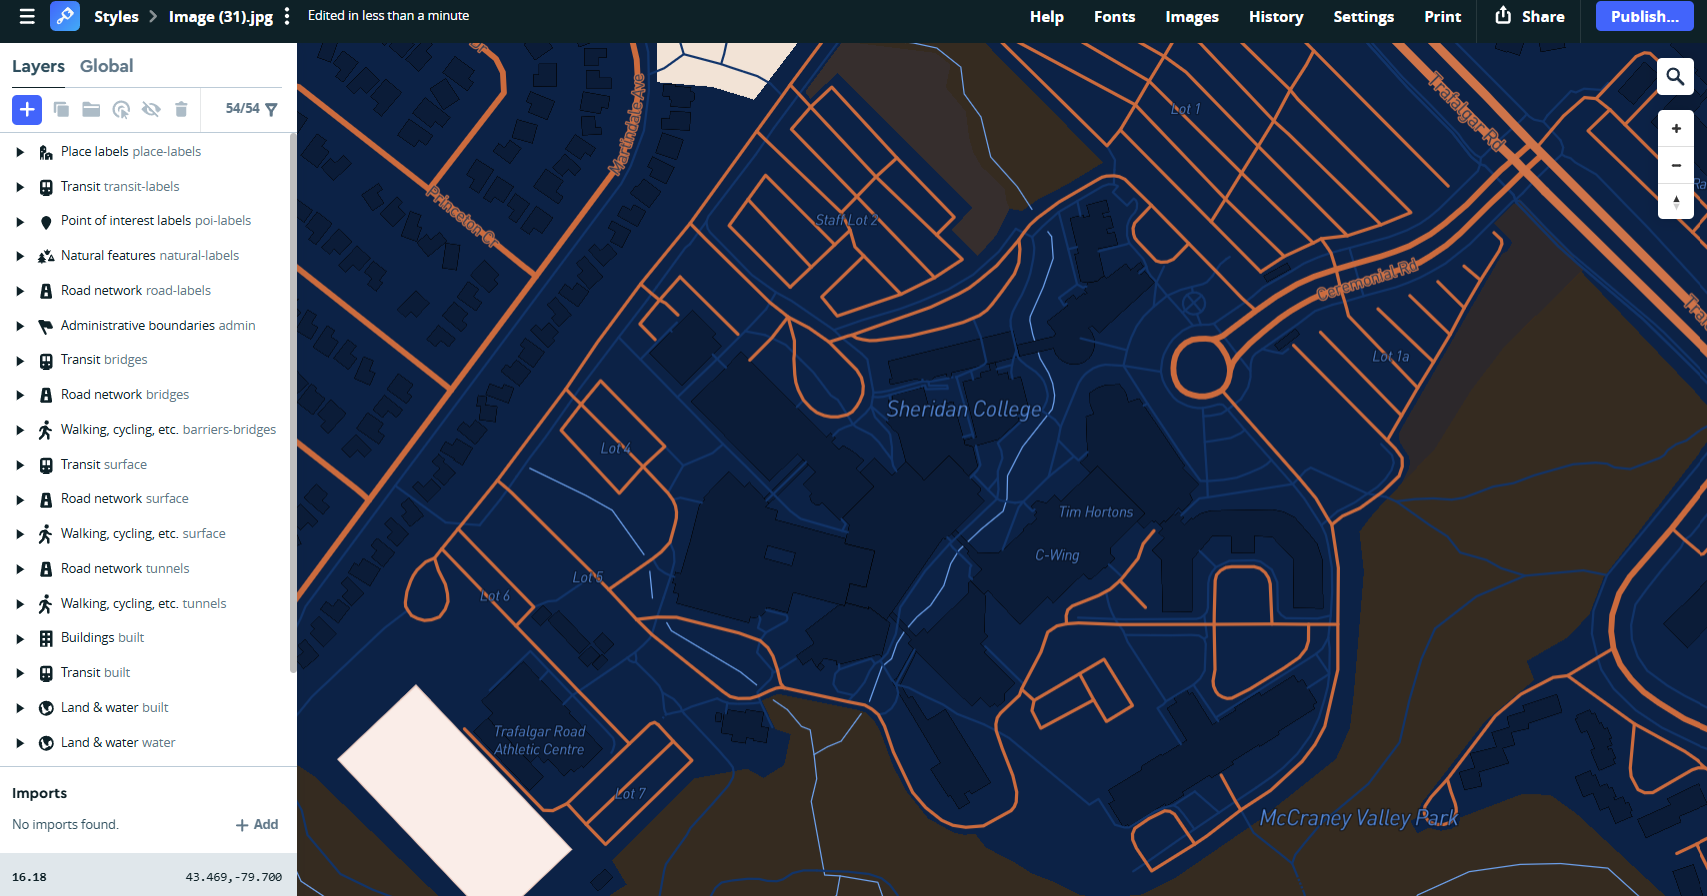Viewport: 1707px width, 896px height.
Task: Delete layer using the trash icon
Action: tap(181, 109)
